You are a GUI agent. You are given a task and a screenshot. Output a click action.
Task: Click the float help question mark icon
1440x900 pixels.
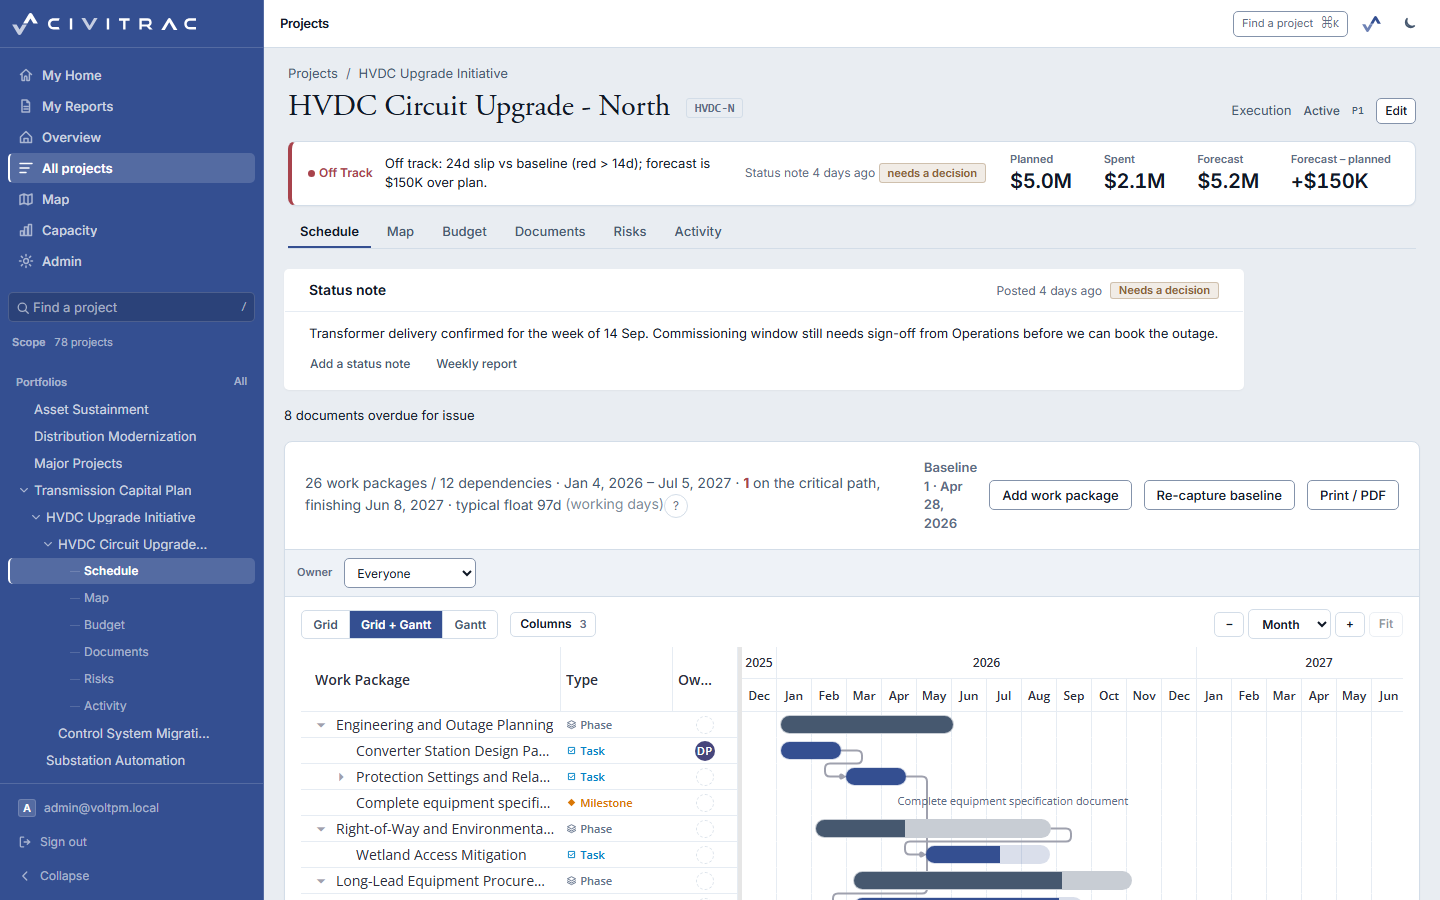click(x=676, y=506)
